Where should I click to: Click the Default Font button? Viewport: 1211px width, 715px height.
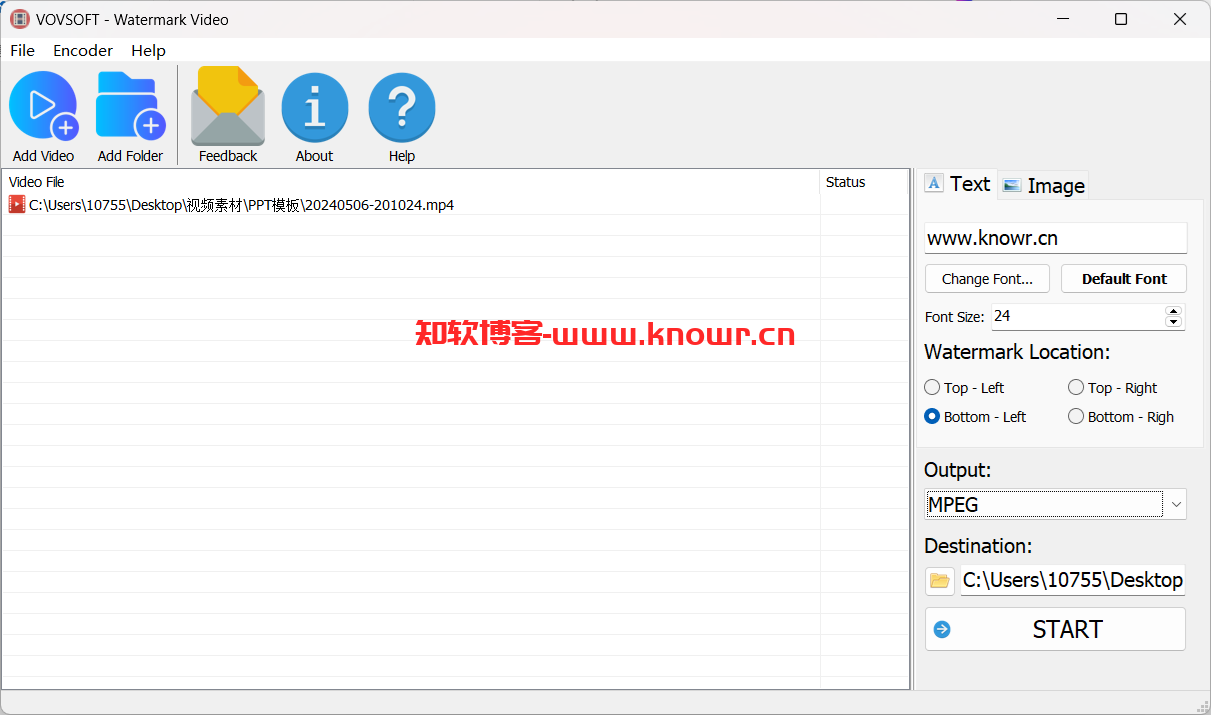pos(1124,279)
